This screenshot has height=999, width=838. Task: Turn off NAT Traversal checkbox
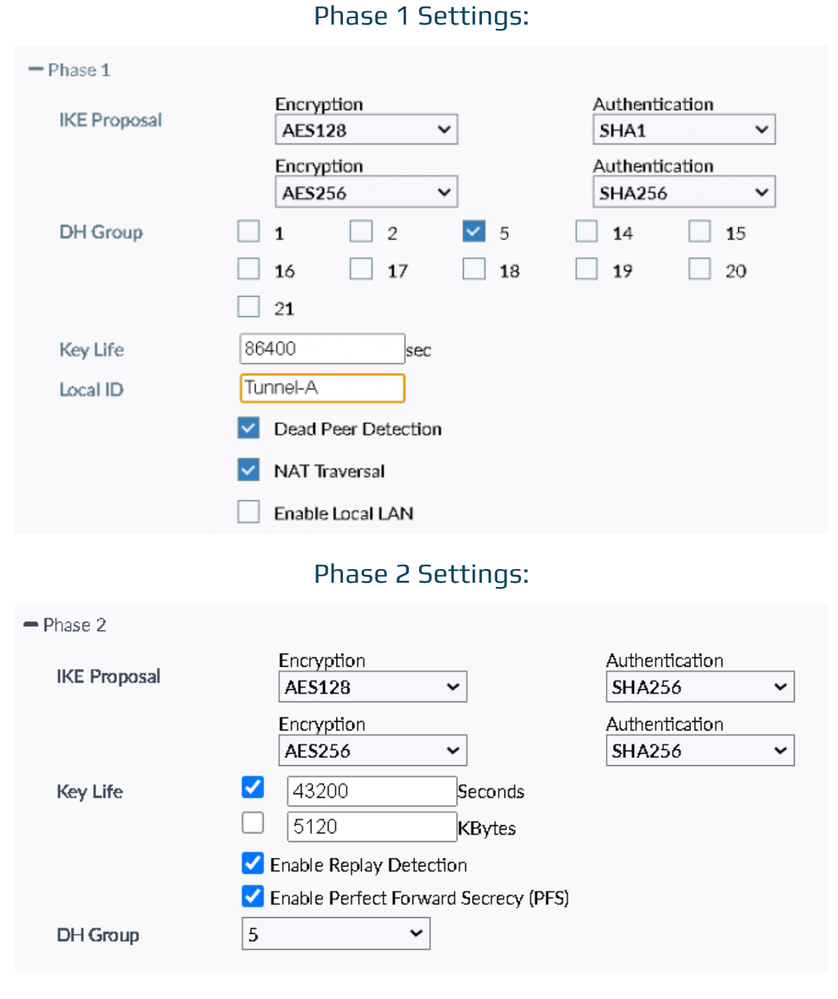coord(248,470)
